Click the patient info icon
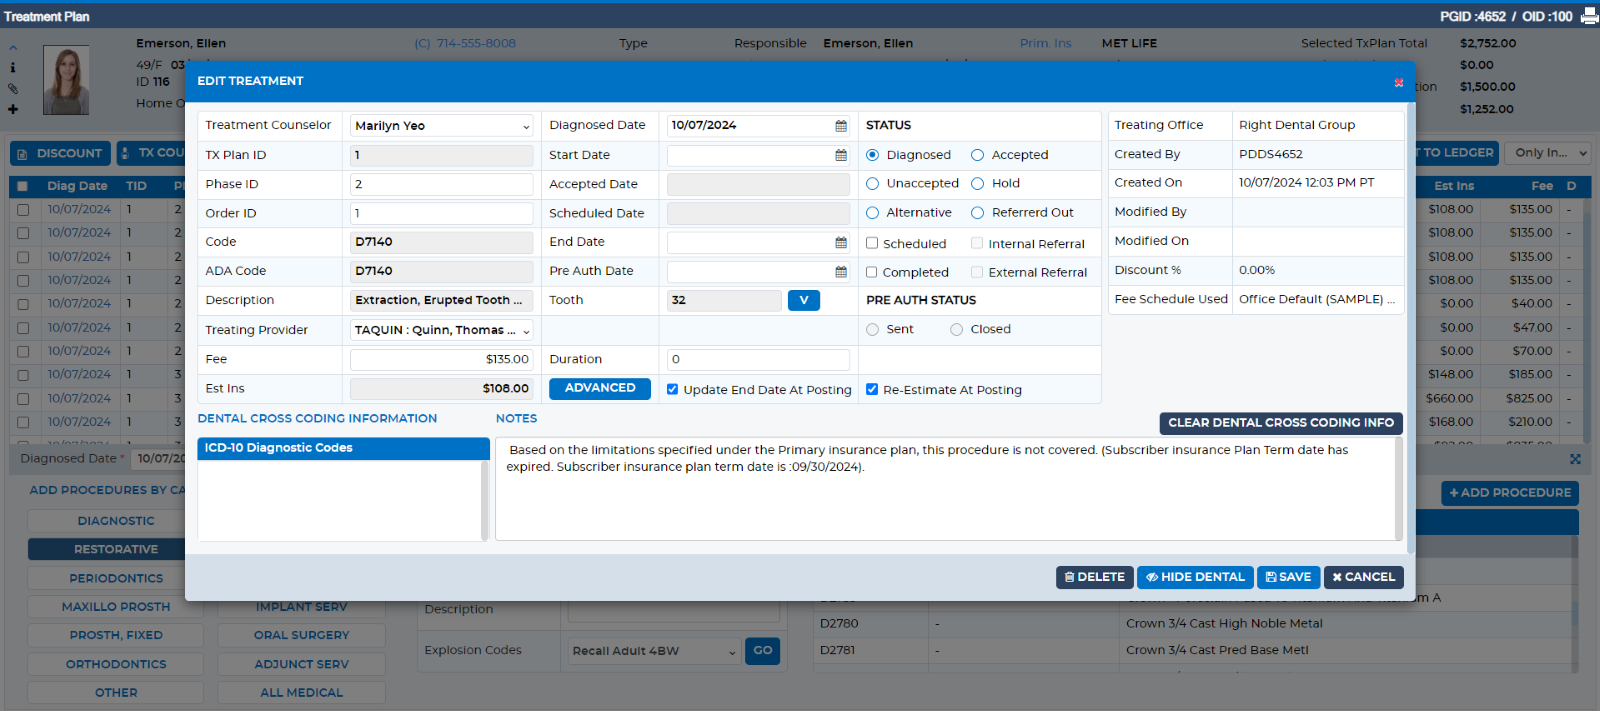Image resolution: width=1600 pixels, height=711 pixels. point(13,68)
